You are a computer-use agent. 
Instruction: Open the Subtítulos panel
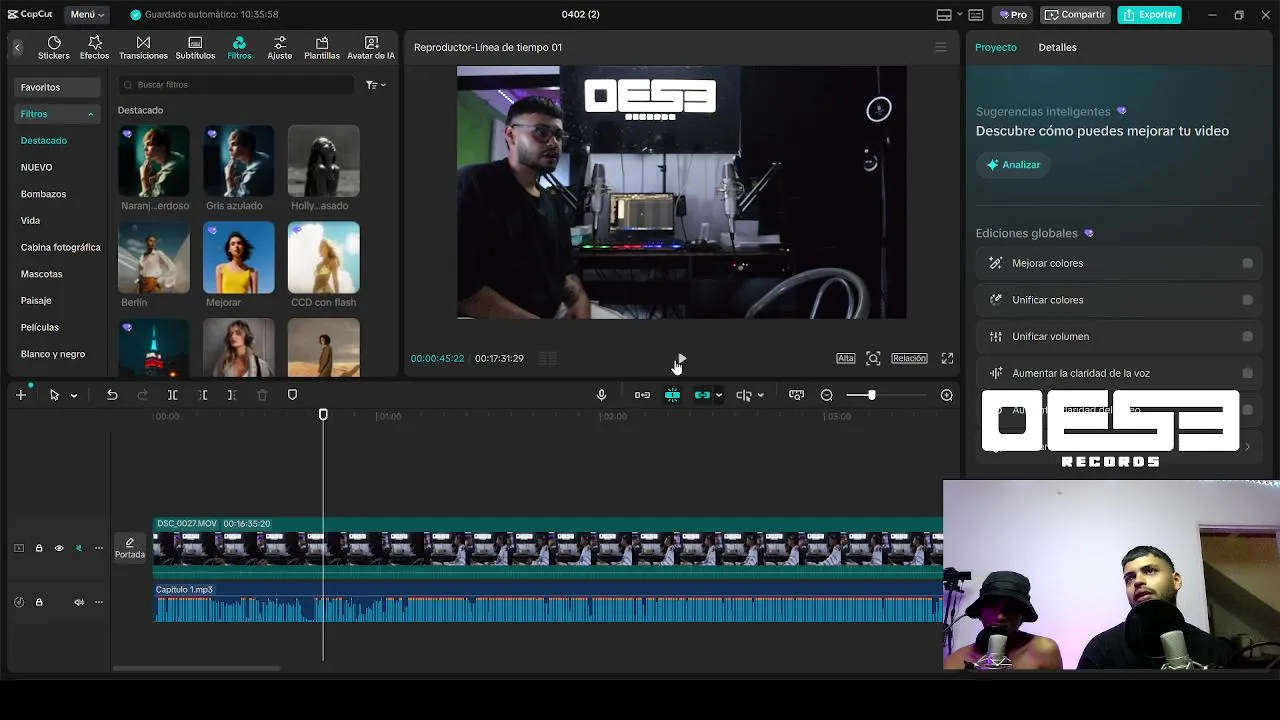[x=195, y=48]
